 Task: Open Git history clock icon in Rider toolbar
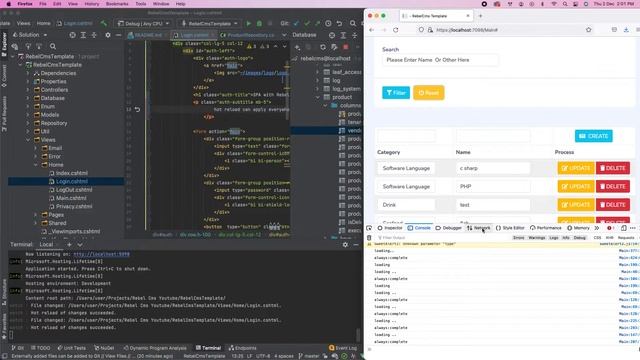click(328, 24)
